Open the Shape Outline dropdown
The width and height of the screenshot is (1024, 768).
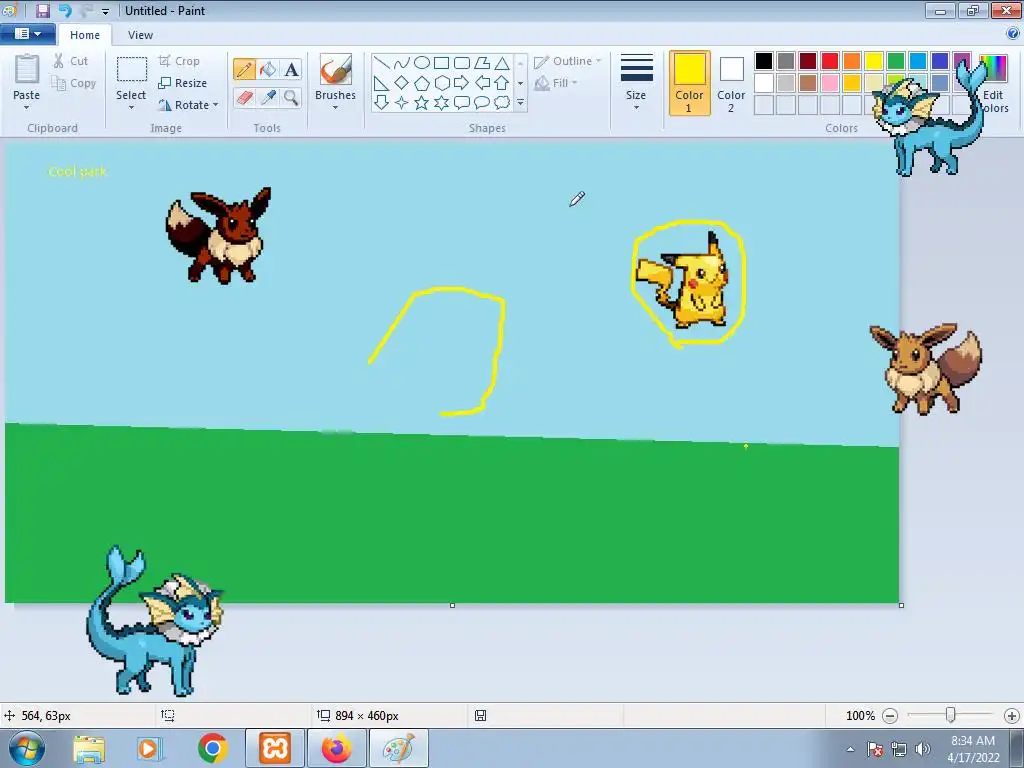567,61
